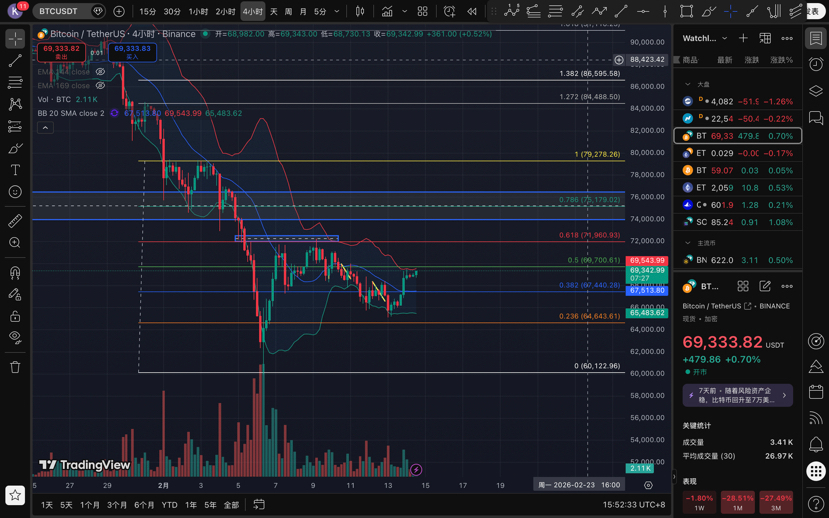829x518 pixels.
Task: Switch to the 15分 timeframe
Action: 148,11
